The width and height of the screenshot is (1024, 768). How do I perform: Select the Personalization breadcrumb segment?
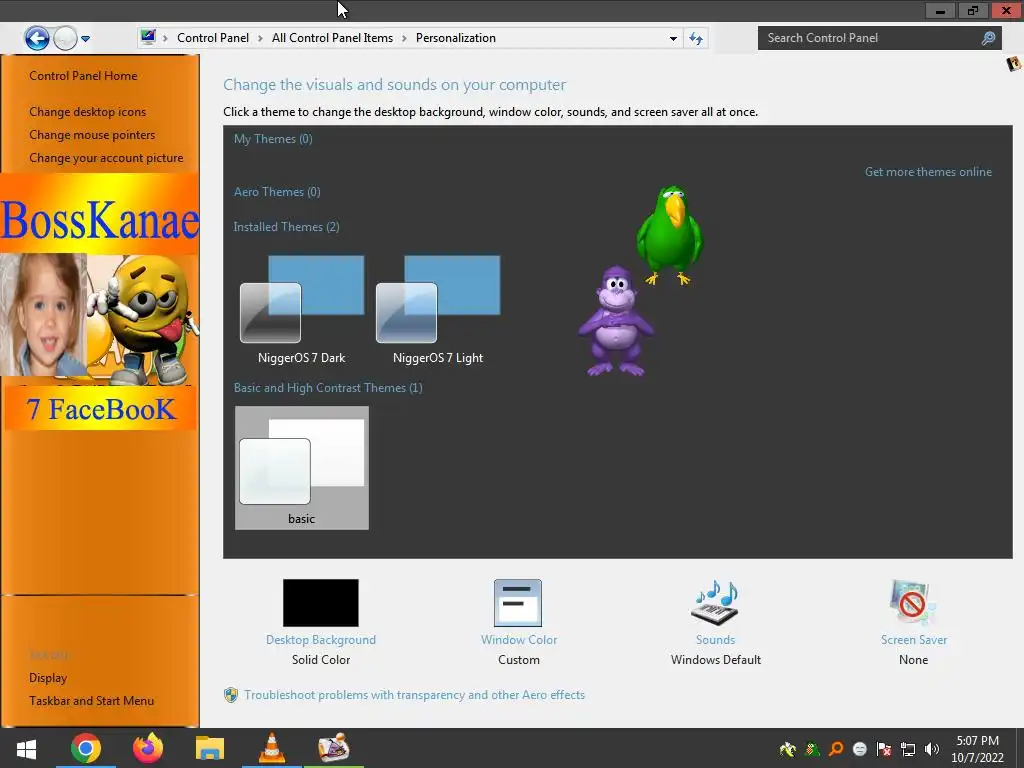point(456,38)
